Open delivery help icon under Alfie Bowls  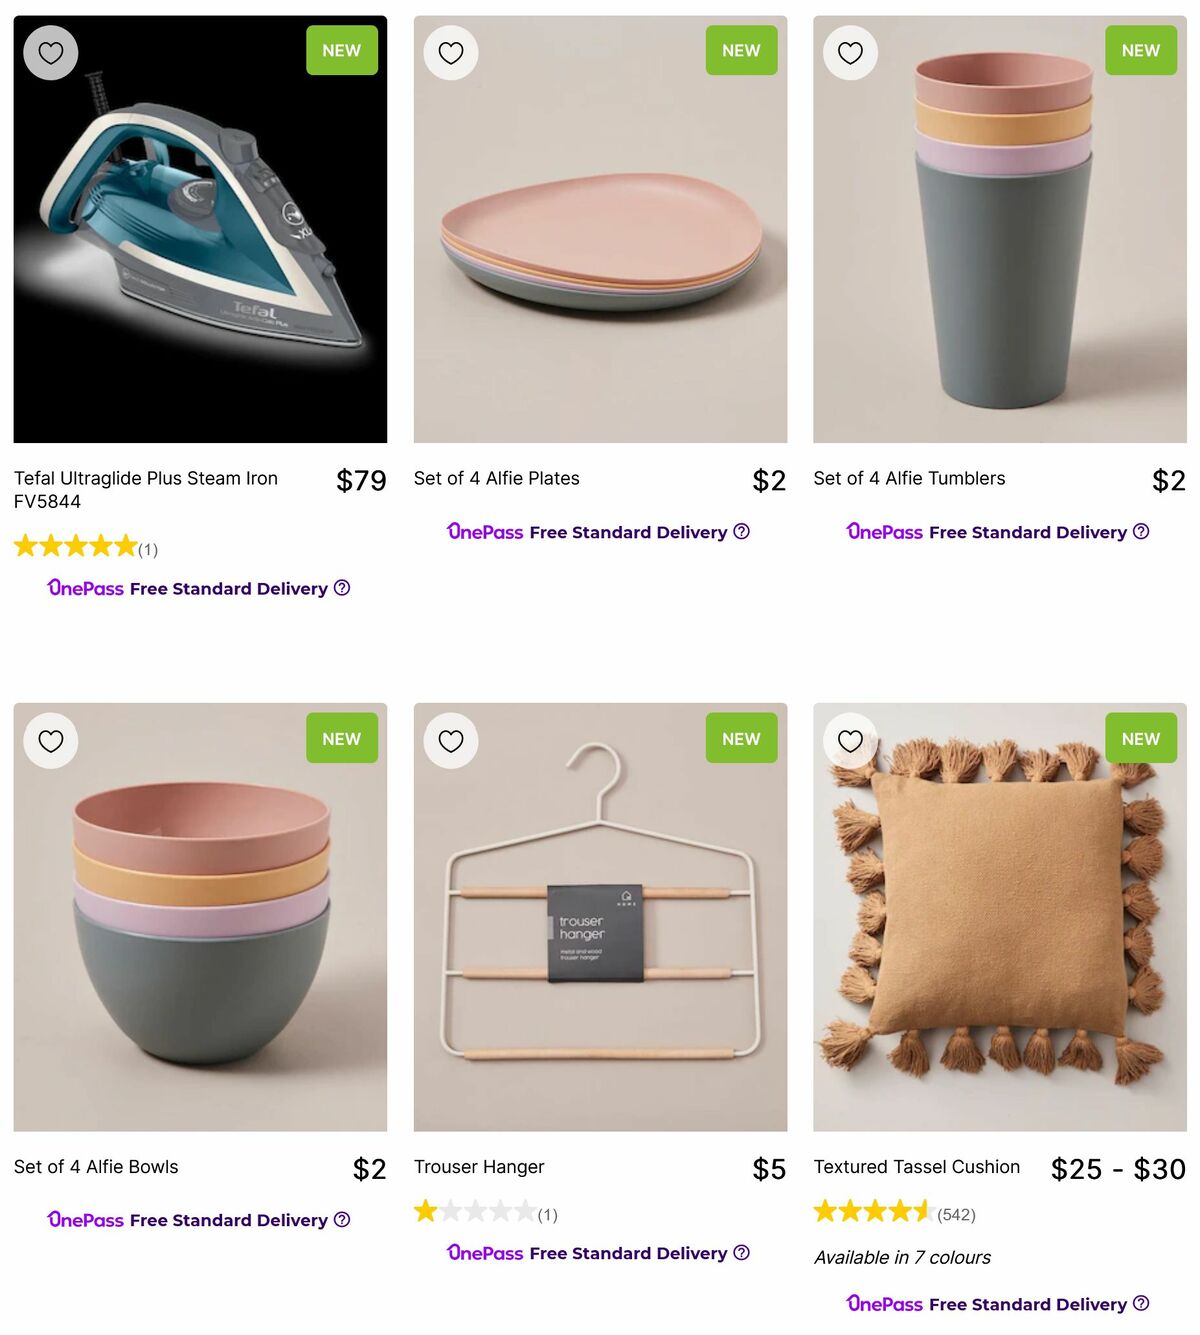coord(342,1220)
